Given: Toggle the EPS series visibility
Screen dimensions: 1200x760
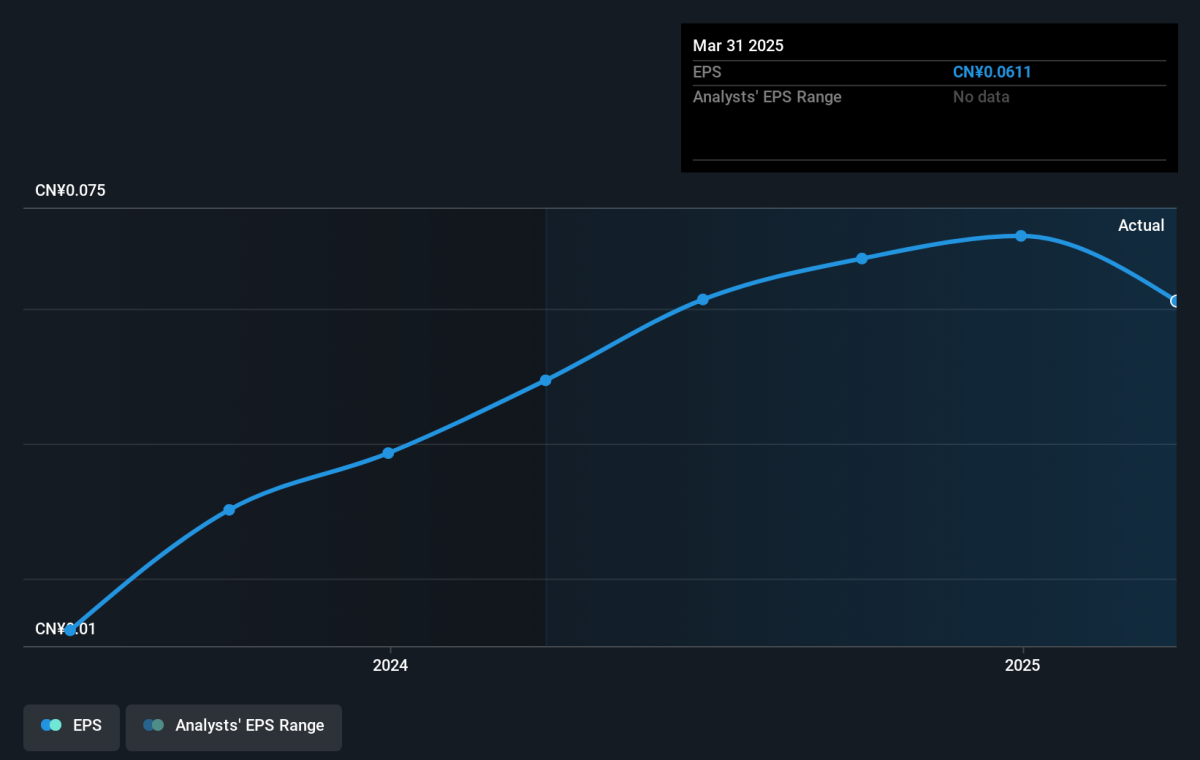Looking at the screenshot, I should pyautogui.click(x=71, y=726).
